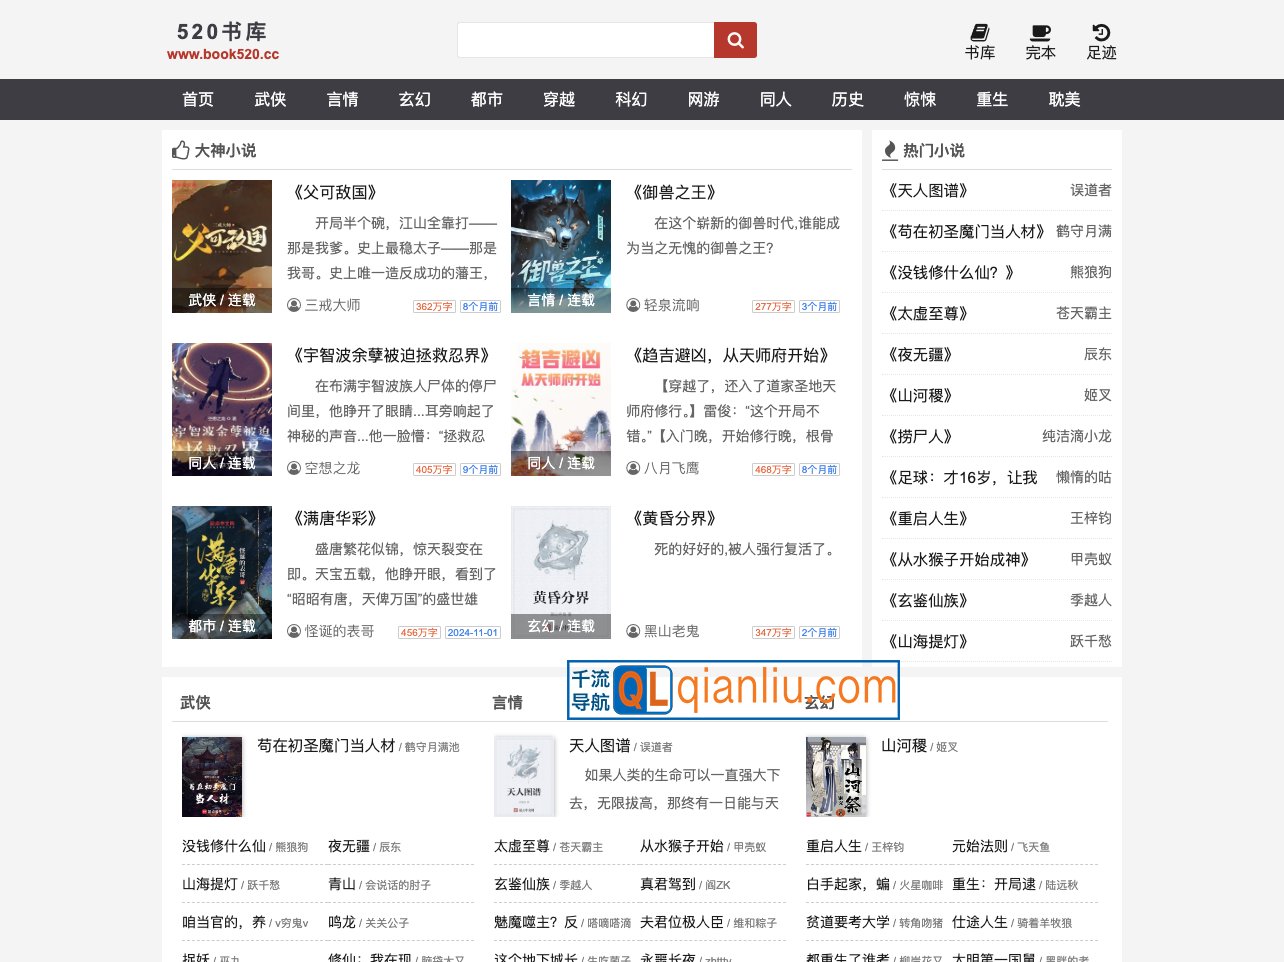Click the 山河稷 book cover

(x=836, y=776)
